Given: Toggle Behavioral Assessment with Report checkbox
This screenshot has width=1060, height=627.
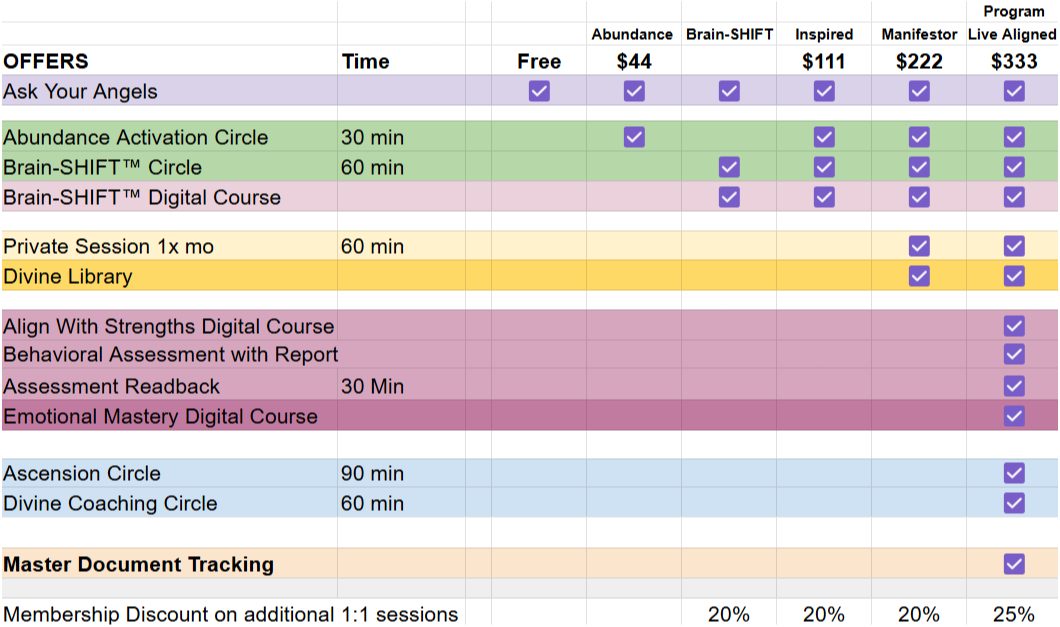Looking at the screenshot, I should click(x=1013, y=354).
